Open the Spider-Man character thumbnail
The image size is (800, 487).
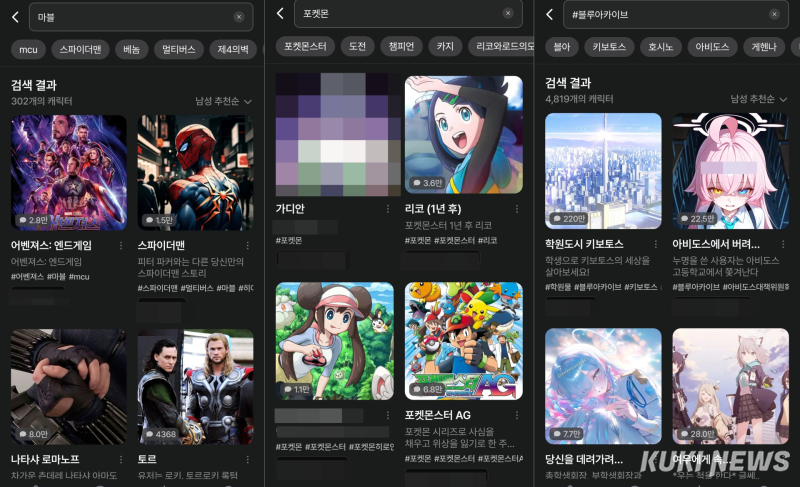(195, 172)
